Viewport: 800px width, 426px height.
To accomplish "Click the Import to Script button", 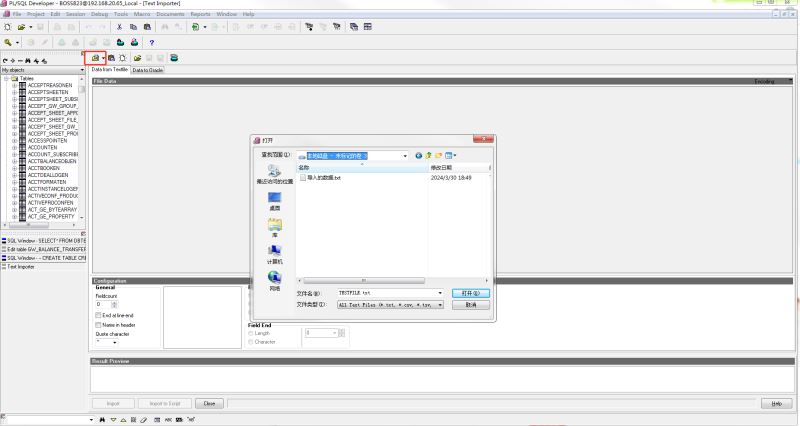I will coord(165,403).
